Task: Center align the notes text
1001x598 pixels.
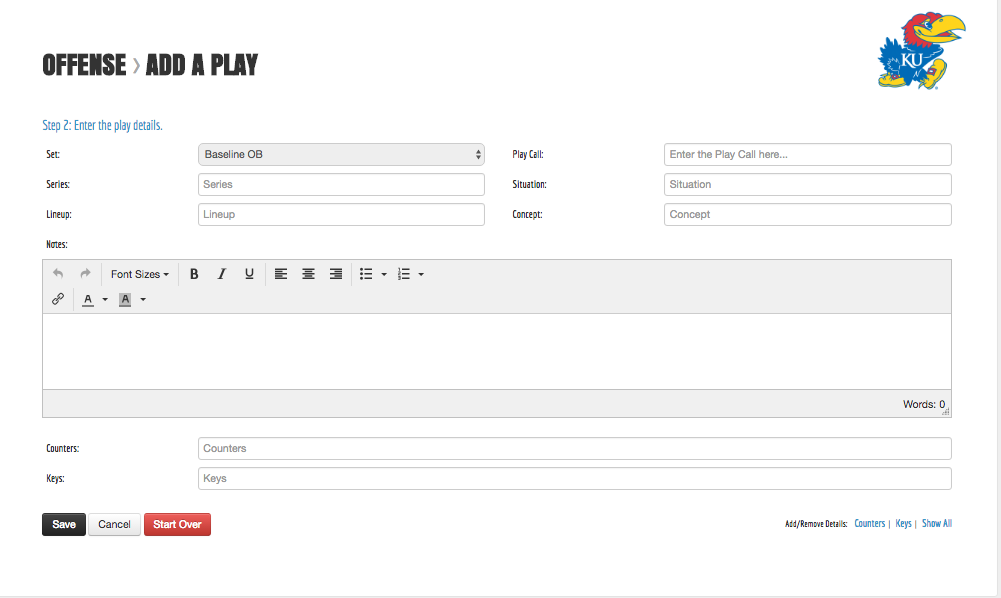Action: click(x=309, y=274)
